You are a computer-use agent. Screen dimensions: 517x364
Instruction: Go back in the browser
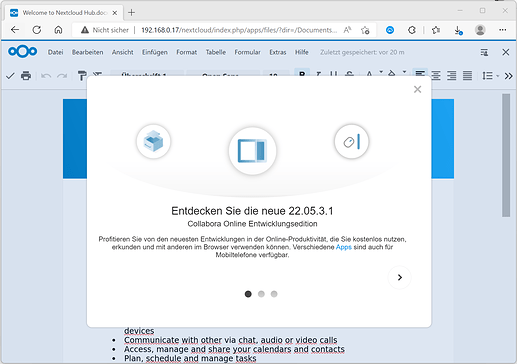tap(15, 30)
